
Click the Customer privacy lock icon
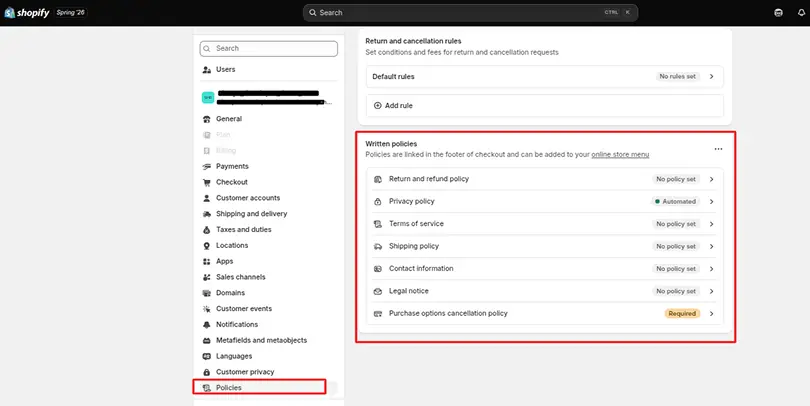pos(207,372)
